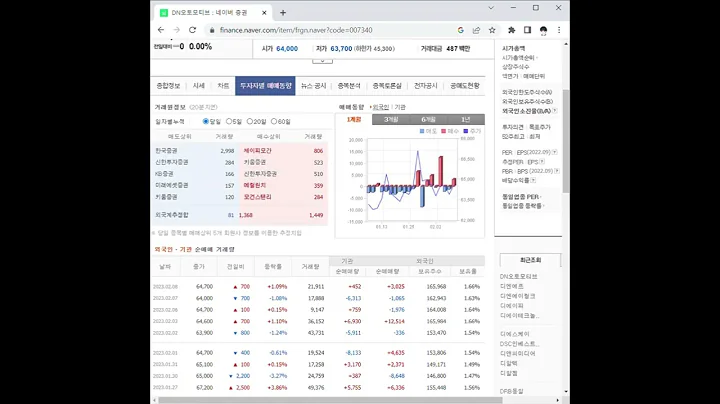The image size is (720, 404).
Task: Click the 1개월 trading trend chart
Action: (410, 180)
